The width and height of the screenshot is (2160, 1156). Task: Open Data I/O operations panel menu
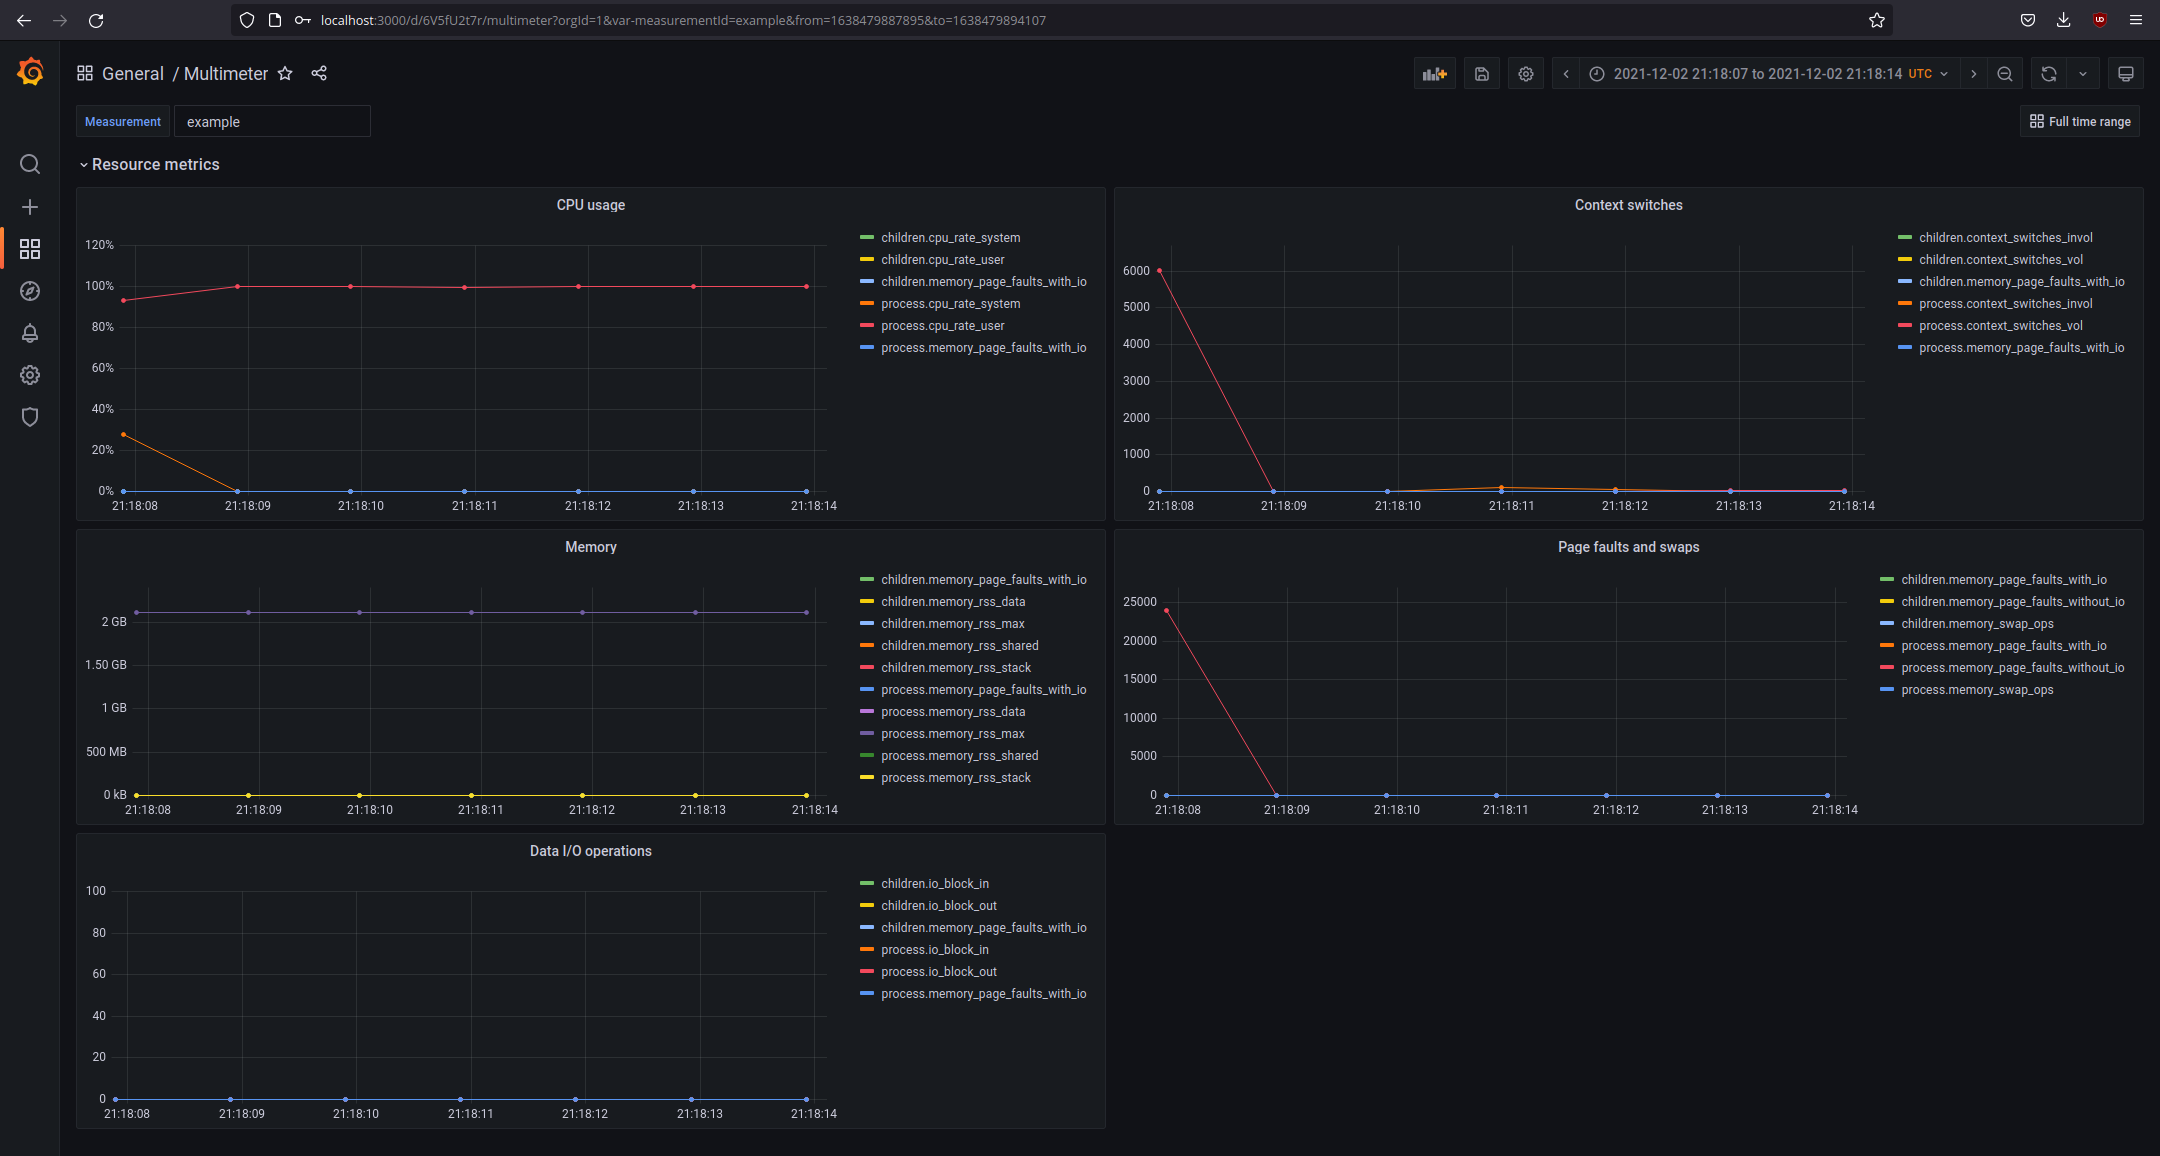(x=591, y=851)
